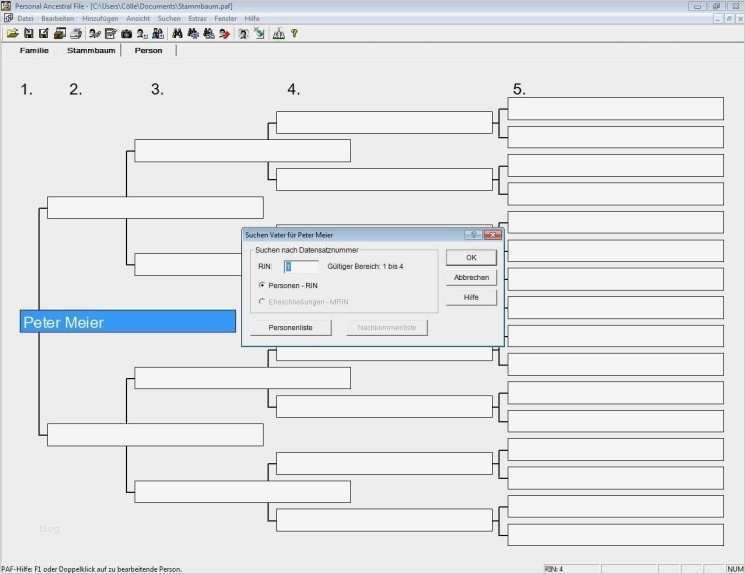Click the 'PAF-Hilfe: F1 oder Doppelklick' status text
Image resolution: width=745 pixels, height=574 pixels.
pyautogui.click(x=92, y=569)
